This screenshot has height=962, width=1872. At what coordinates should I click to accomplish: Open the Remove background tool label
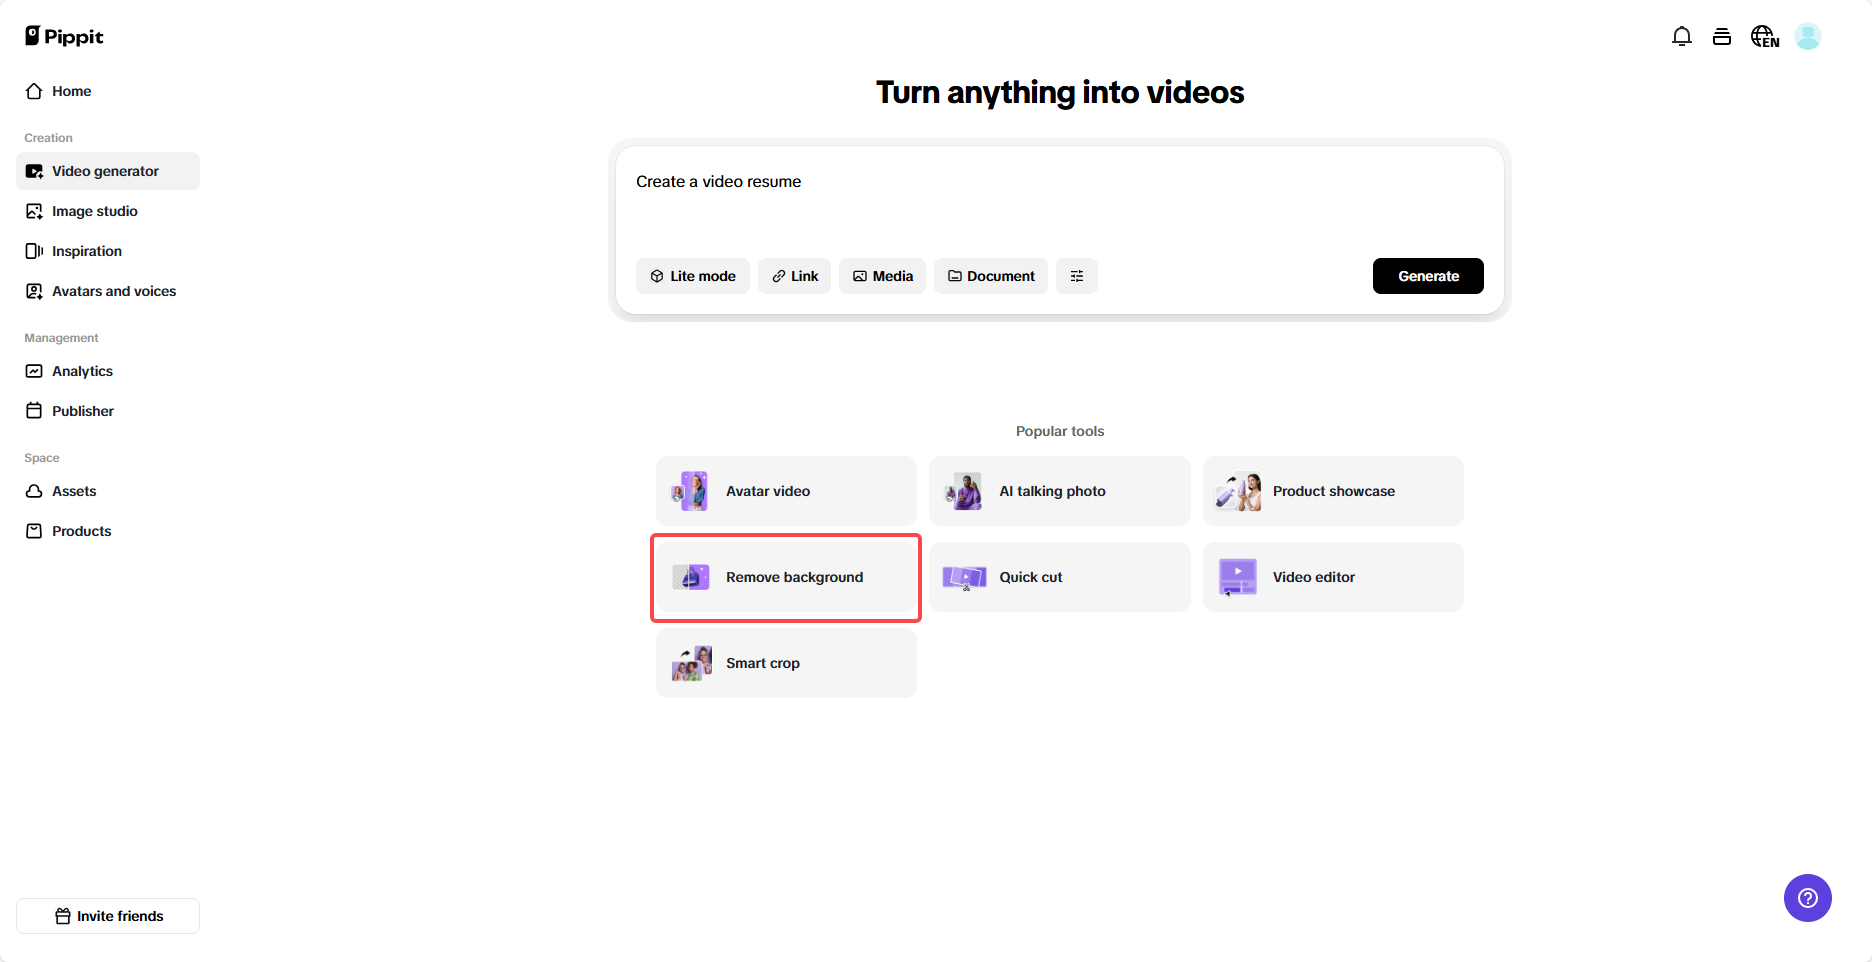click(x=795, y=577)
